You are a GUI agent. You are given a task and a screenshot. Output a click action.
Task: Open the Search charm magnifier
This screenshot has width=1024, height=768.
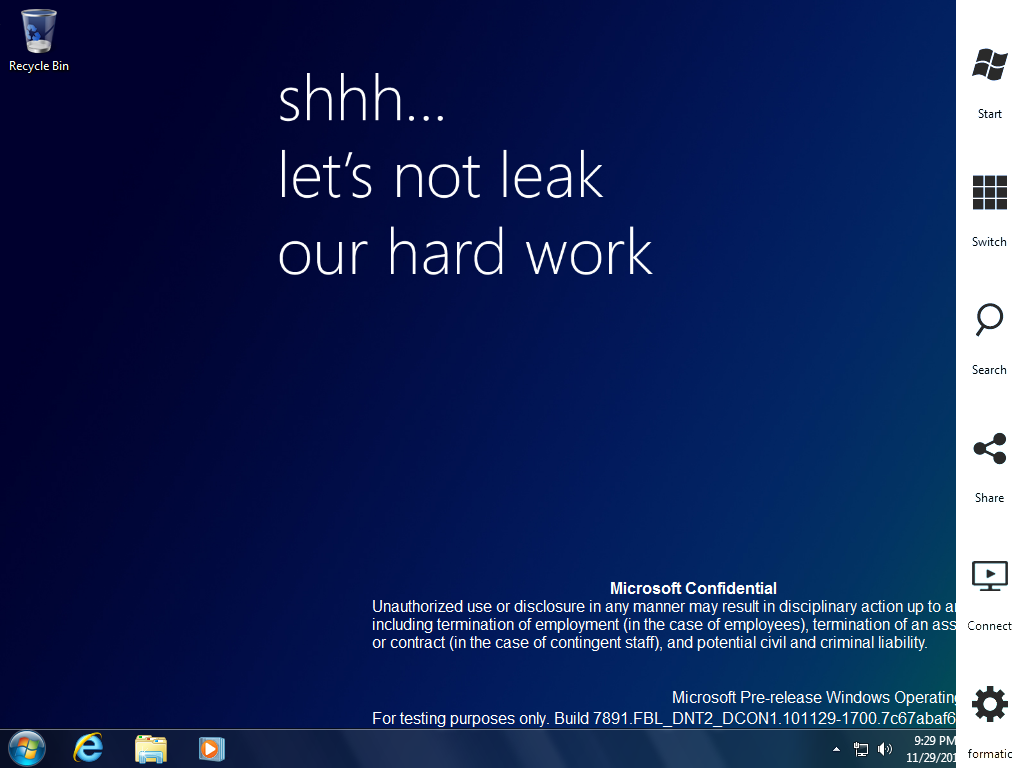(989, 320)
